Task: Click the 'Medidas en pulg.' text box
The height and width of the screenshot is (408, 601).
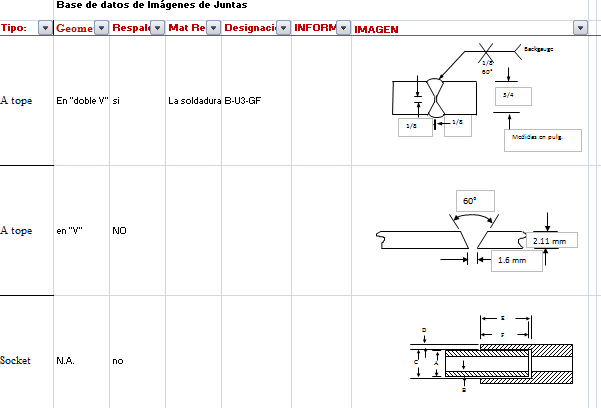Action: pos(542,139)
